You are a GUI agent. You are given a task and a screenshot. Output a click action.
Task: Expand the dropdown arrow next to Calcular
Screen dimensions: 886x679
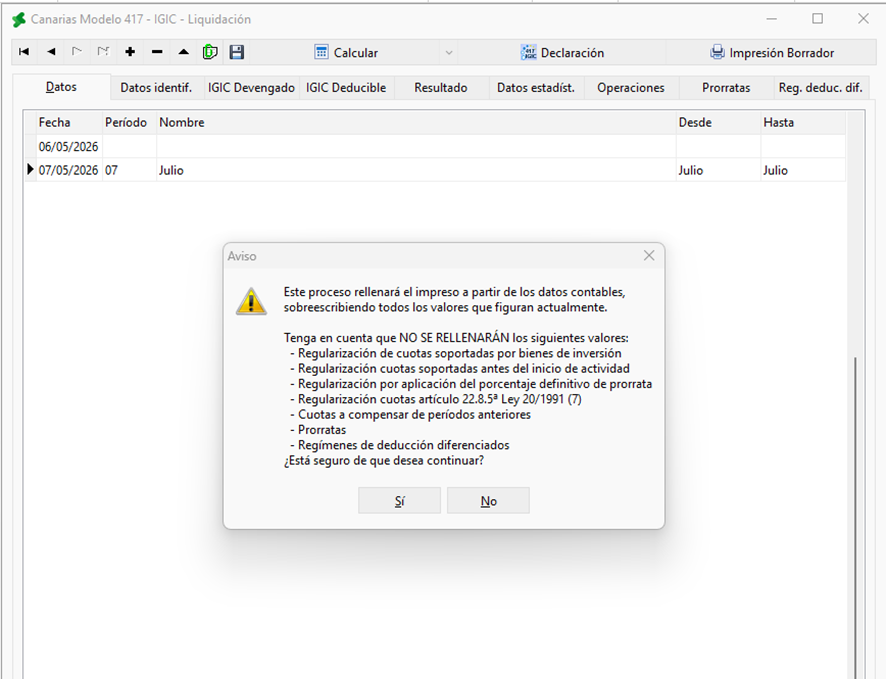pos(449,53)
